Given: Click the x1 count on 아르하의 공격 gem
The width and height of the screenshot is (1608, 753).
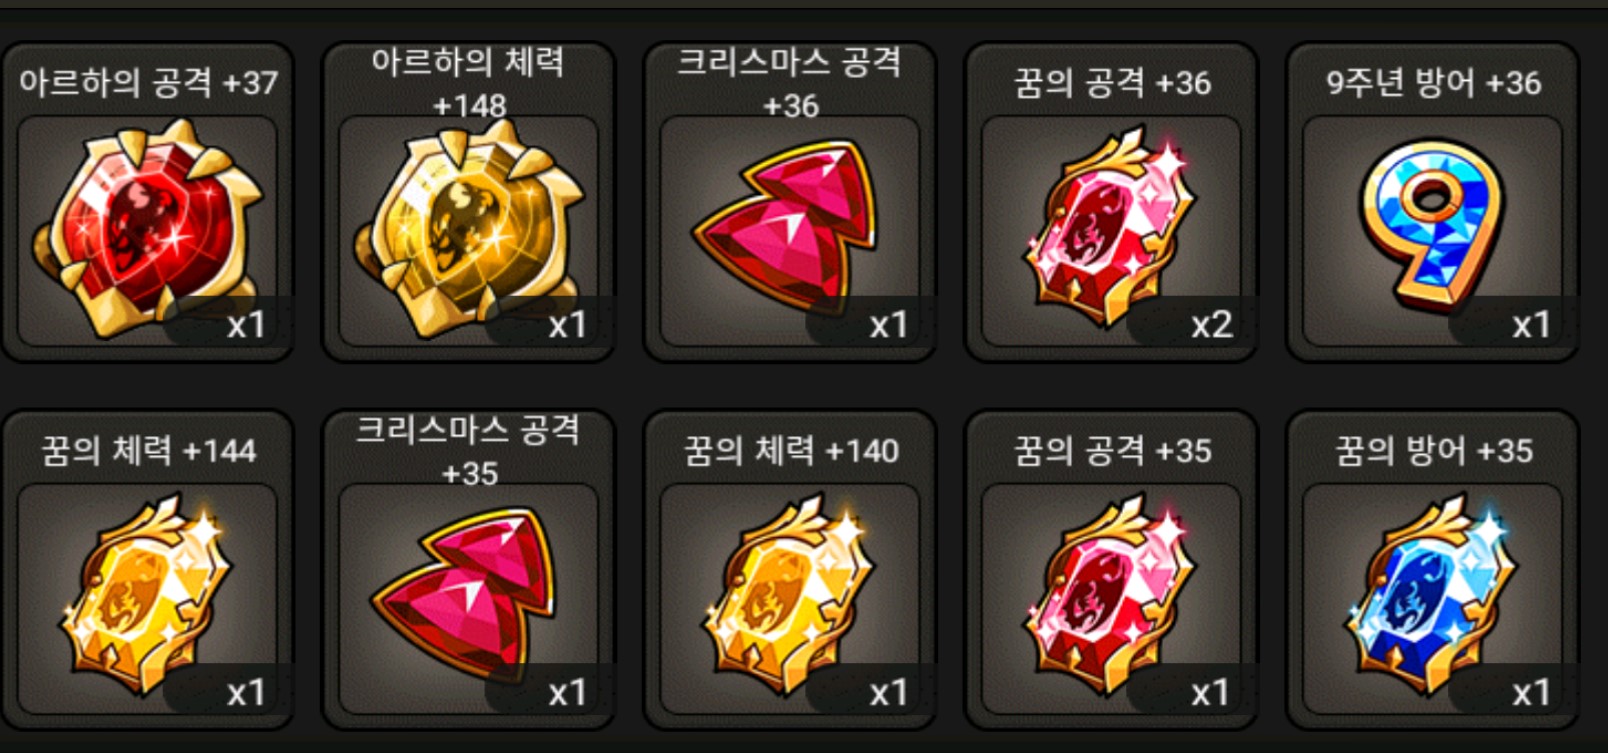Looking at the screenshot, I should 246,325.
